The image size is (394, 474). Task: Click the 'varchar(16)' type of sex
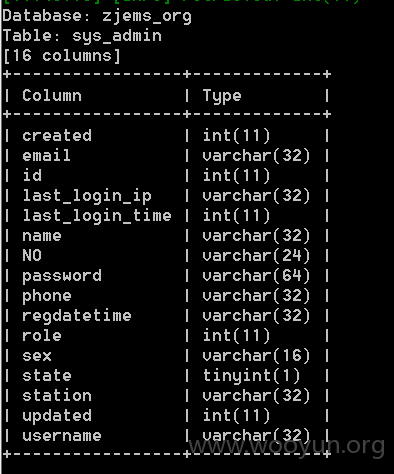[x=256, y=356]
